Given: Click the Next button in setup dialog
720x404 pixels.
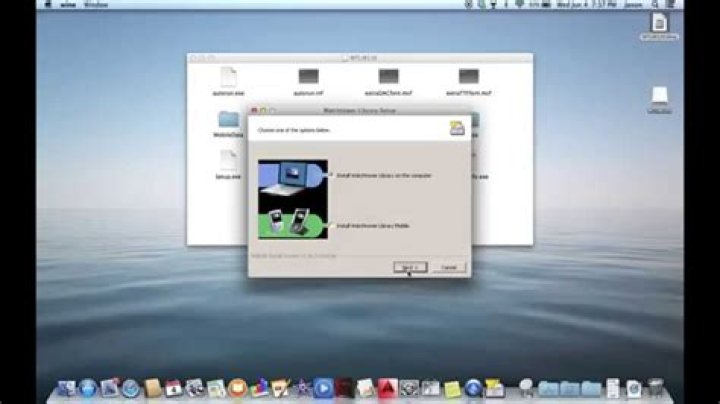Looking at the screenshot, I should [407, 267].
